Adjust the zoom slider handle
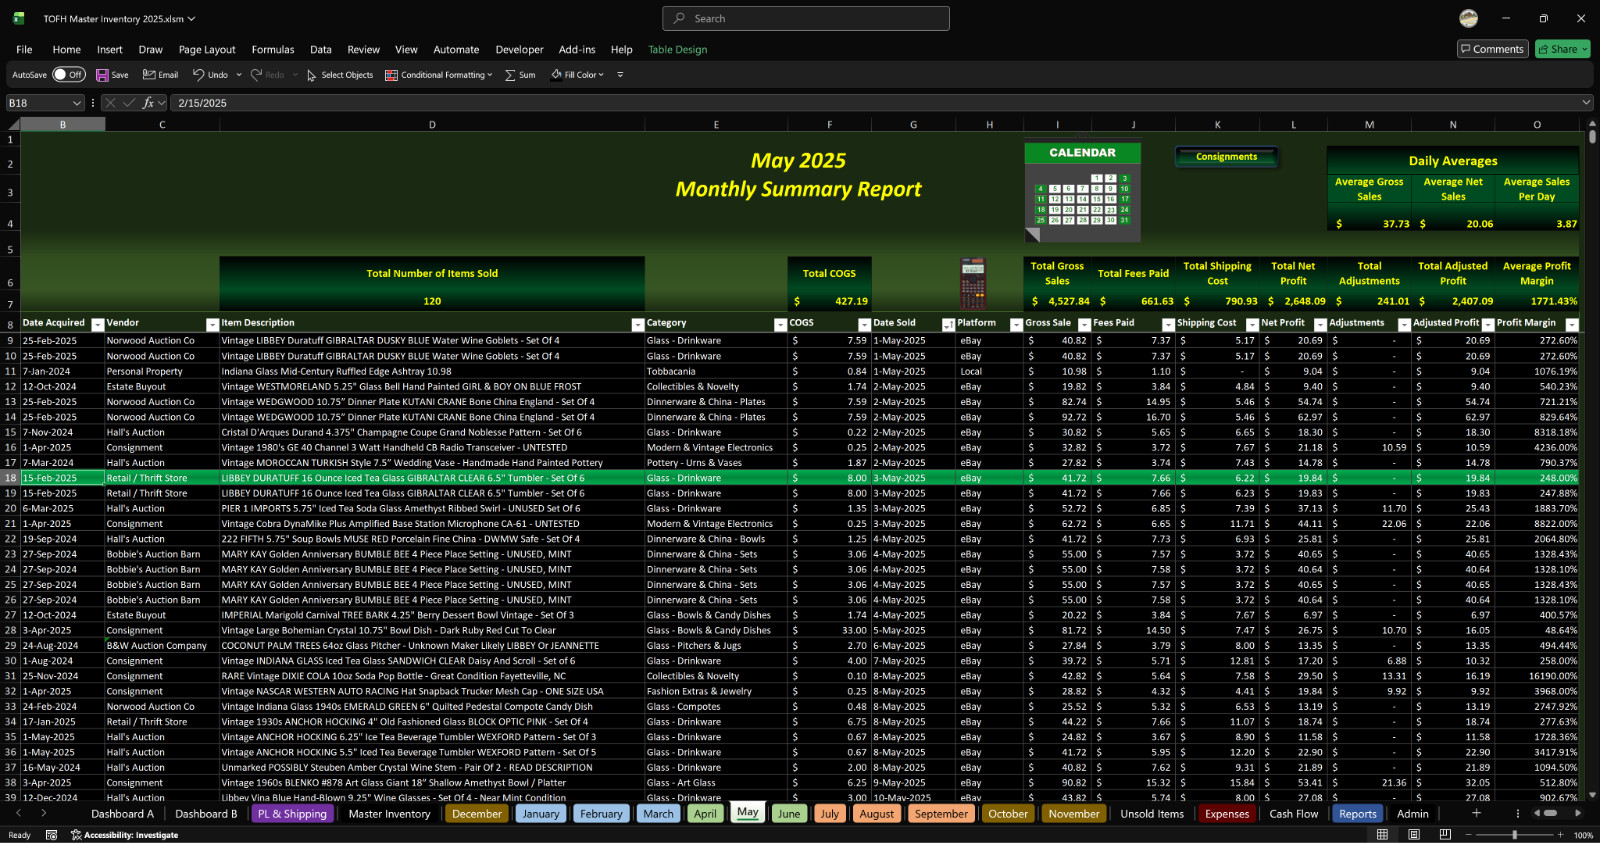This screenshot has height=843, width=1600. [1515, 835]
